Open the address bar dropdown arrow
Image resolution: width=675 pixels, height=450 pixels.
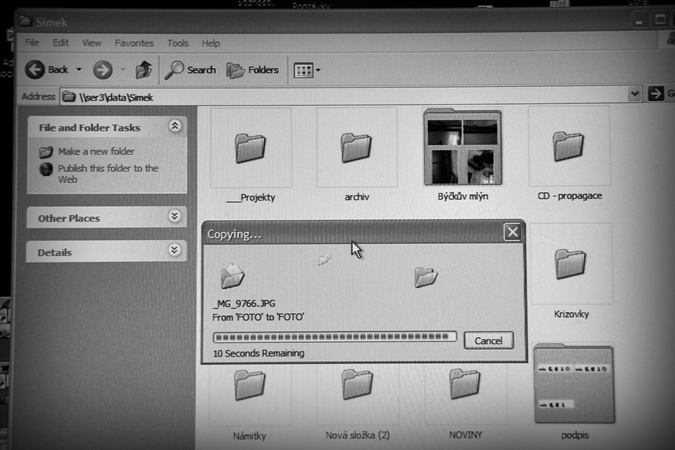tap(635, 94)
